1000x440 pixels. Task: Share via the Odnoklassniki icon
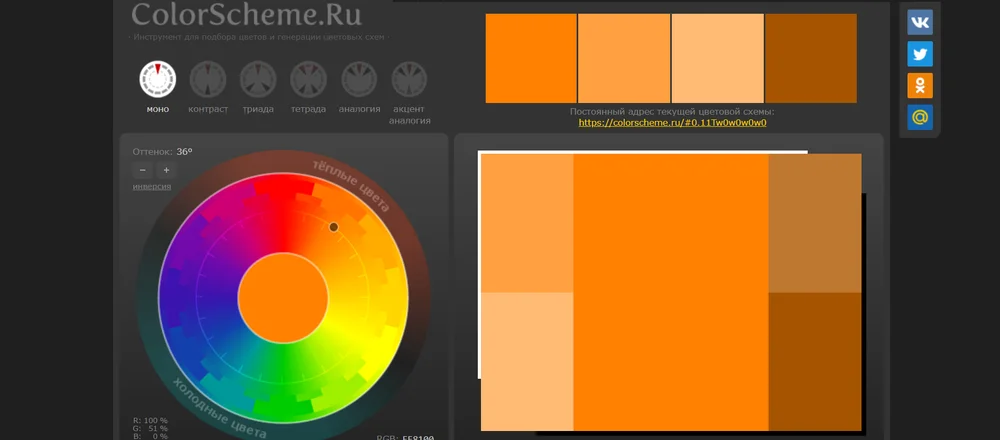[920, 86]
